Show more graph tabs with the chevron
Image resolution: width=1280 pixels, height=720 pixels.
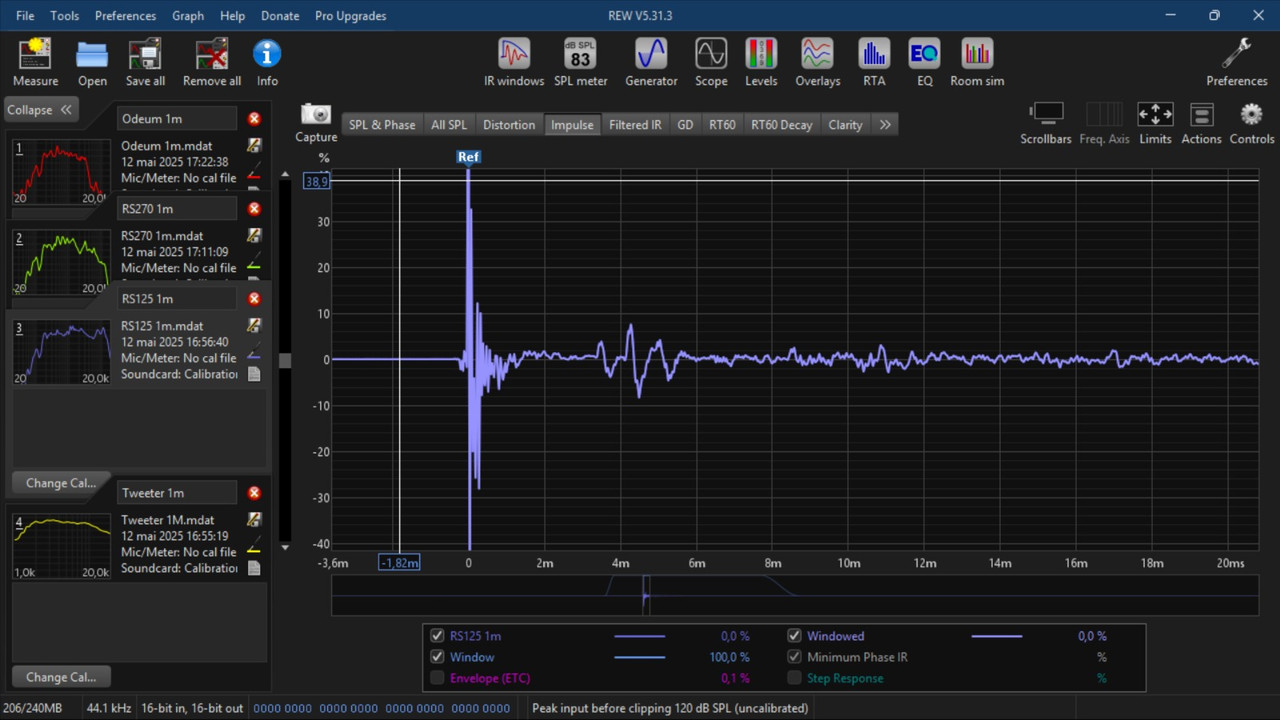click(885, 125)
